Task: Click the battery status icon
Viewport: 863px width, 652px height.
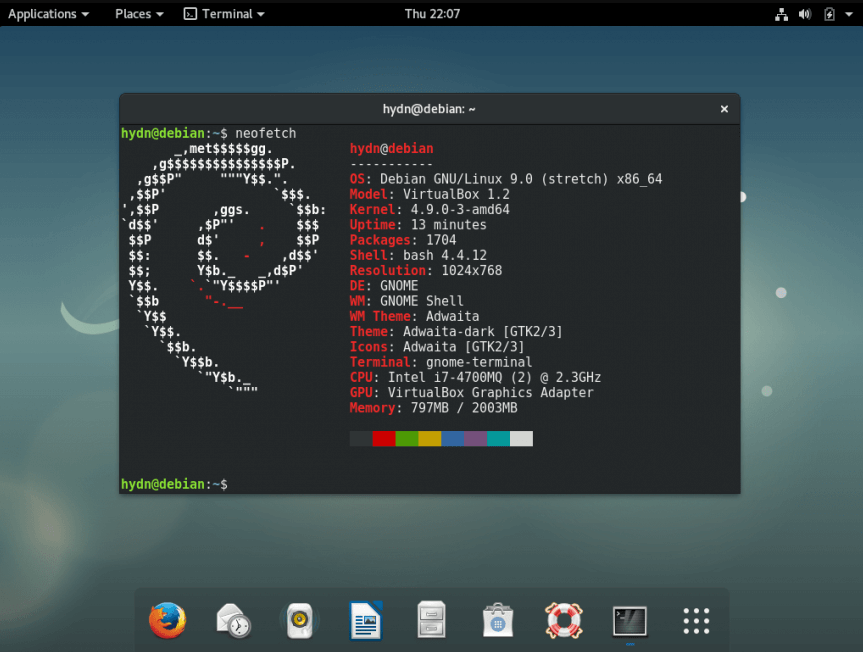Action: pyautogui.click(x=829, y=14)
